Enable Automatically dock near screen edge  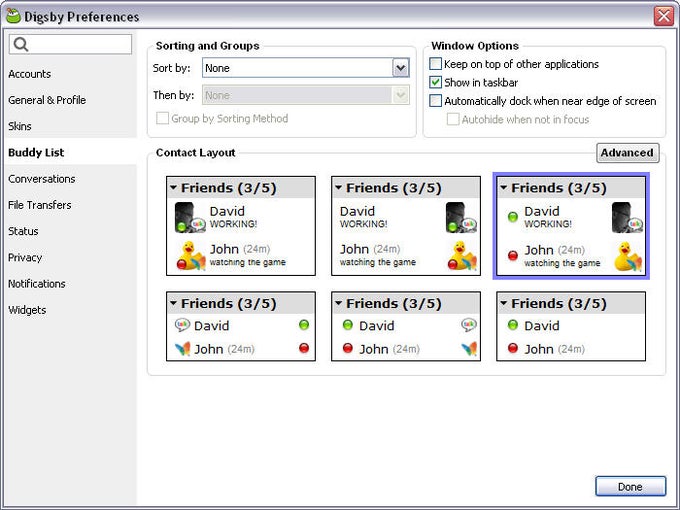(x=435, y=101)
